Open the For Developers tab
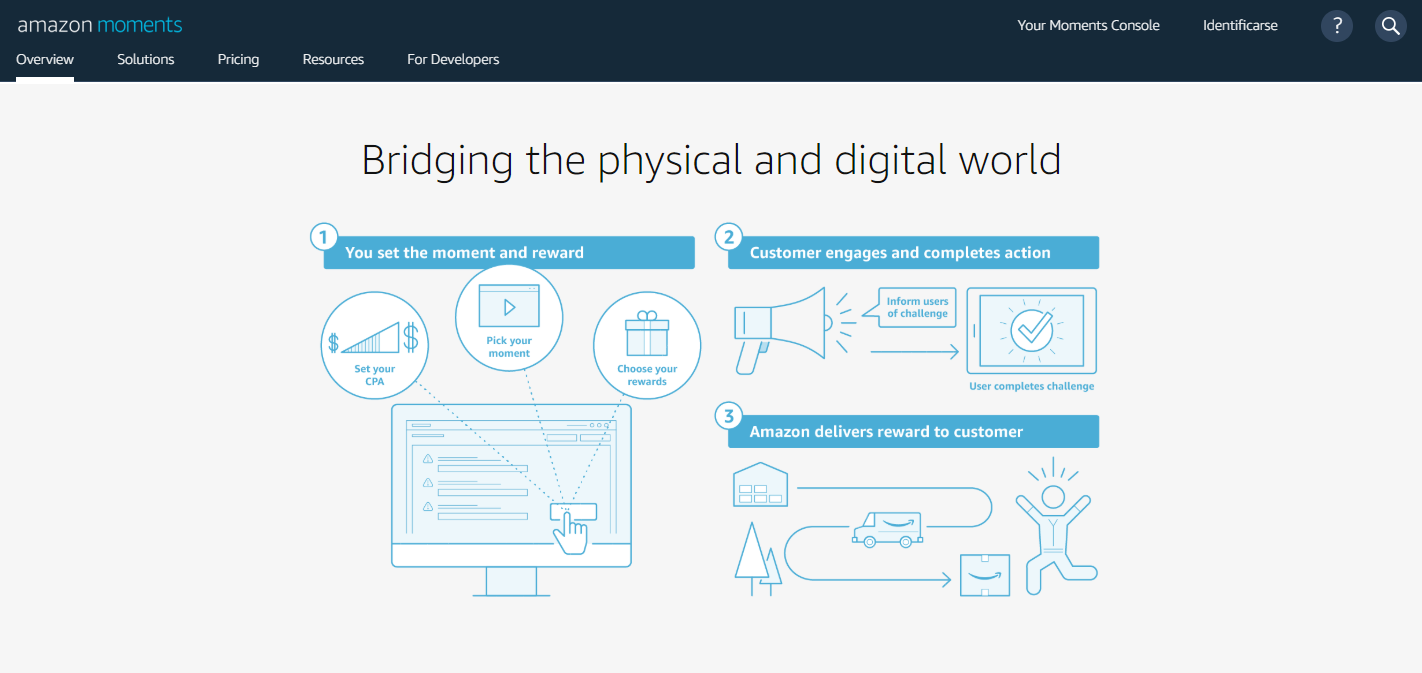Image resolution: width=1422 pixels, height=673 pixels. coord(453,59)
